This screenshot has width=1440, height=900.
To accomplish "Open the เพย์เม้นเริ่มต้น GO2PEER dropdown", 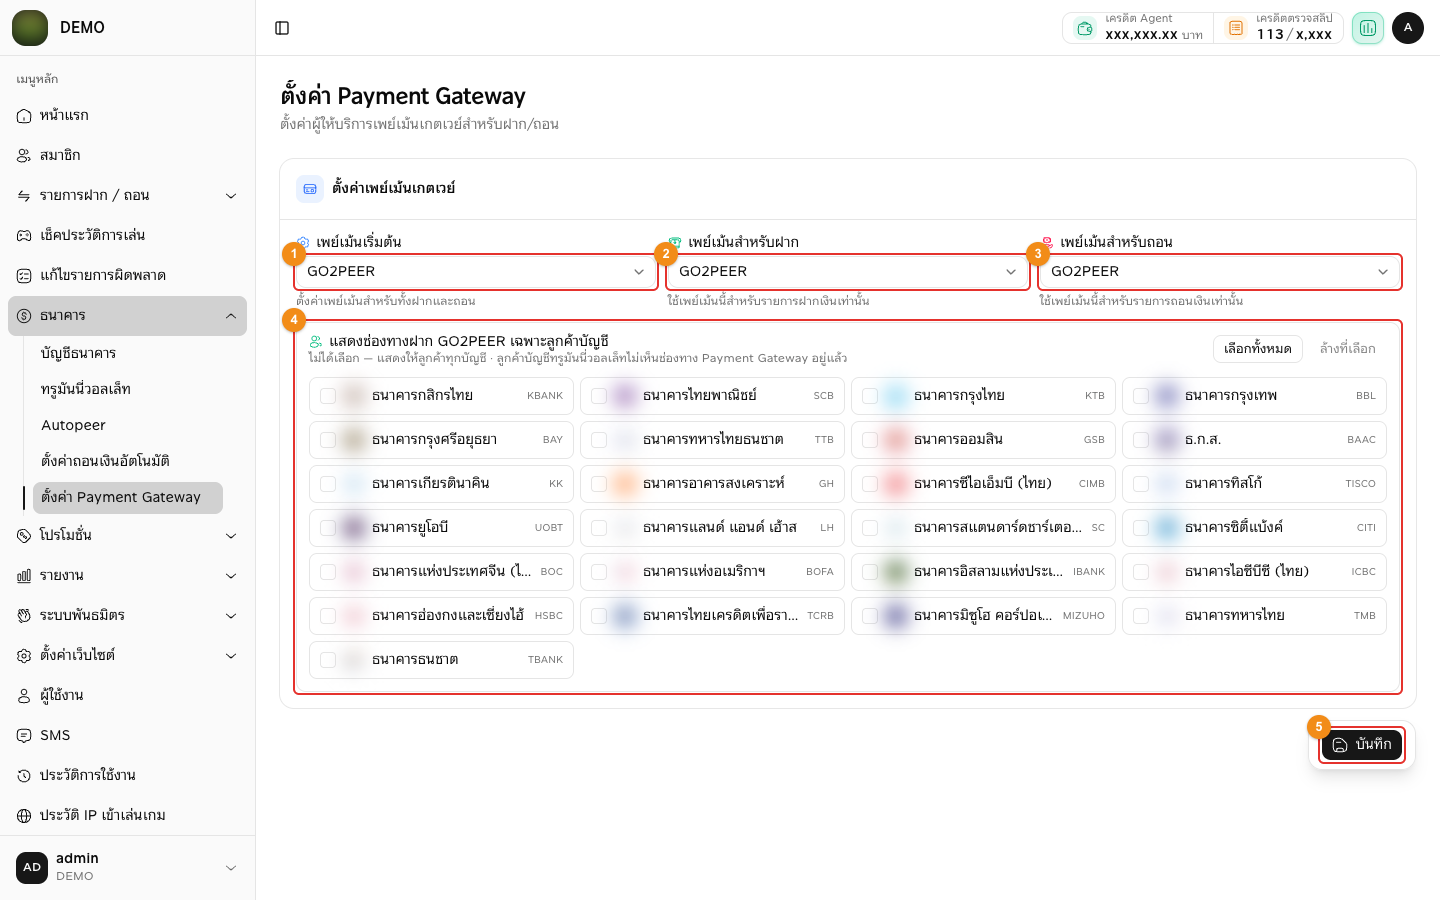I will coord(476,272).
